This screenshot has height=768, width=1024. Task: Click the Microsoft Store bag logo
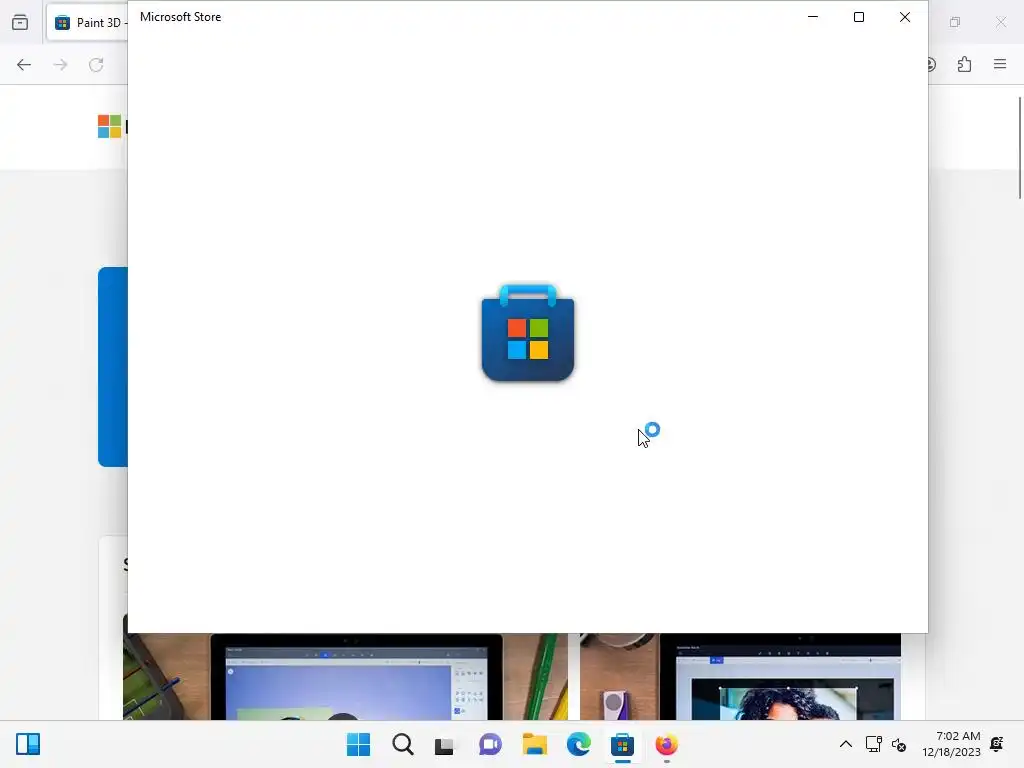tap(528, 332)
